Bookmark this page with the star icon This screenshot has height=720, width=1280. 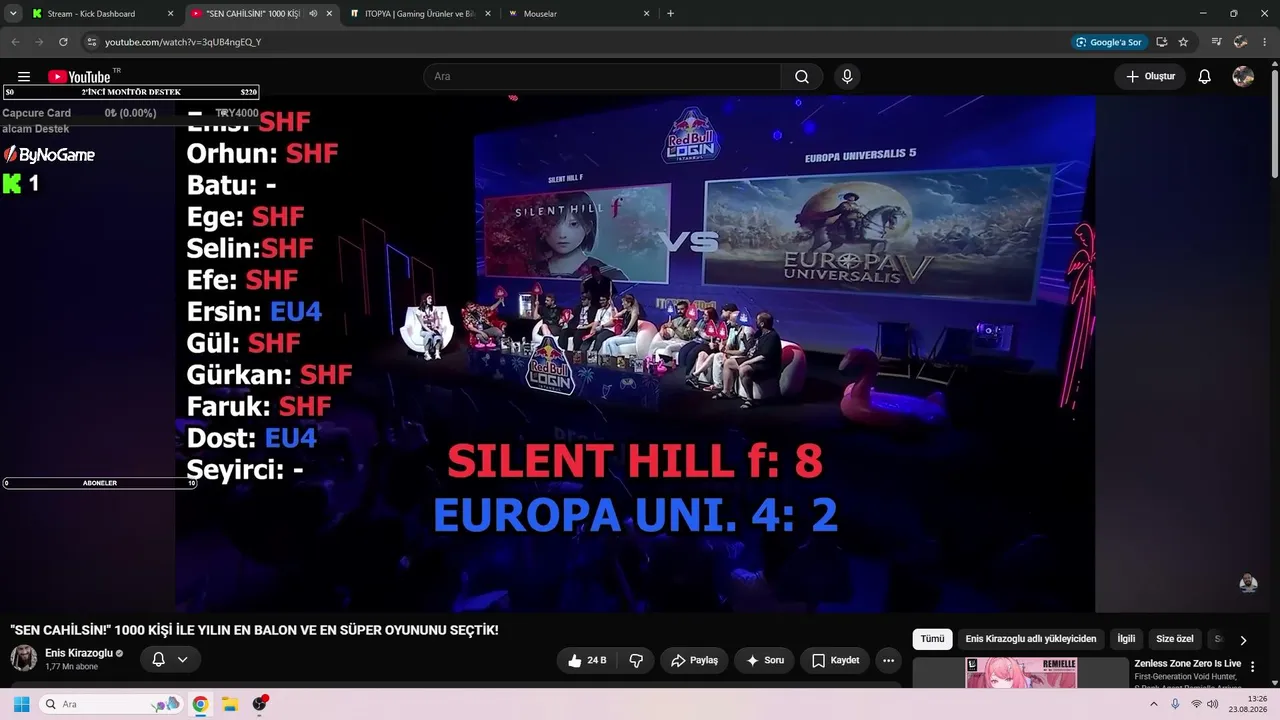[1183, 42]
